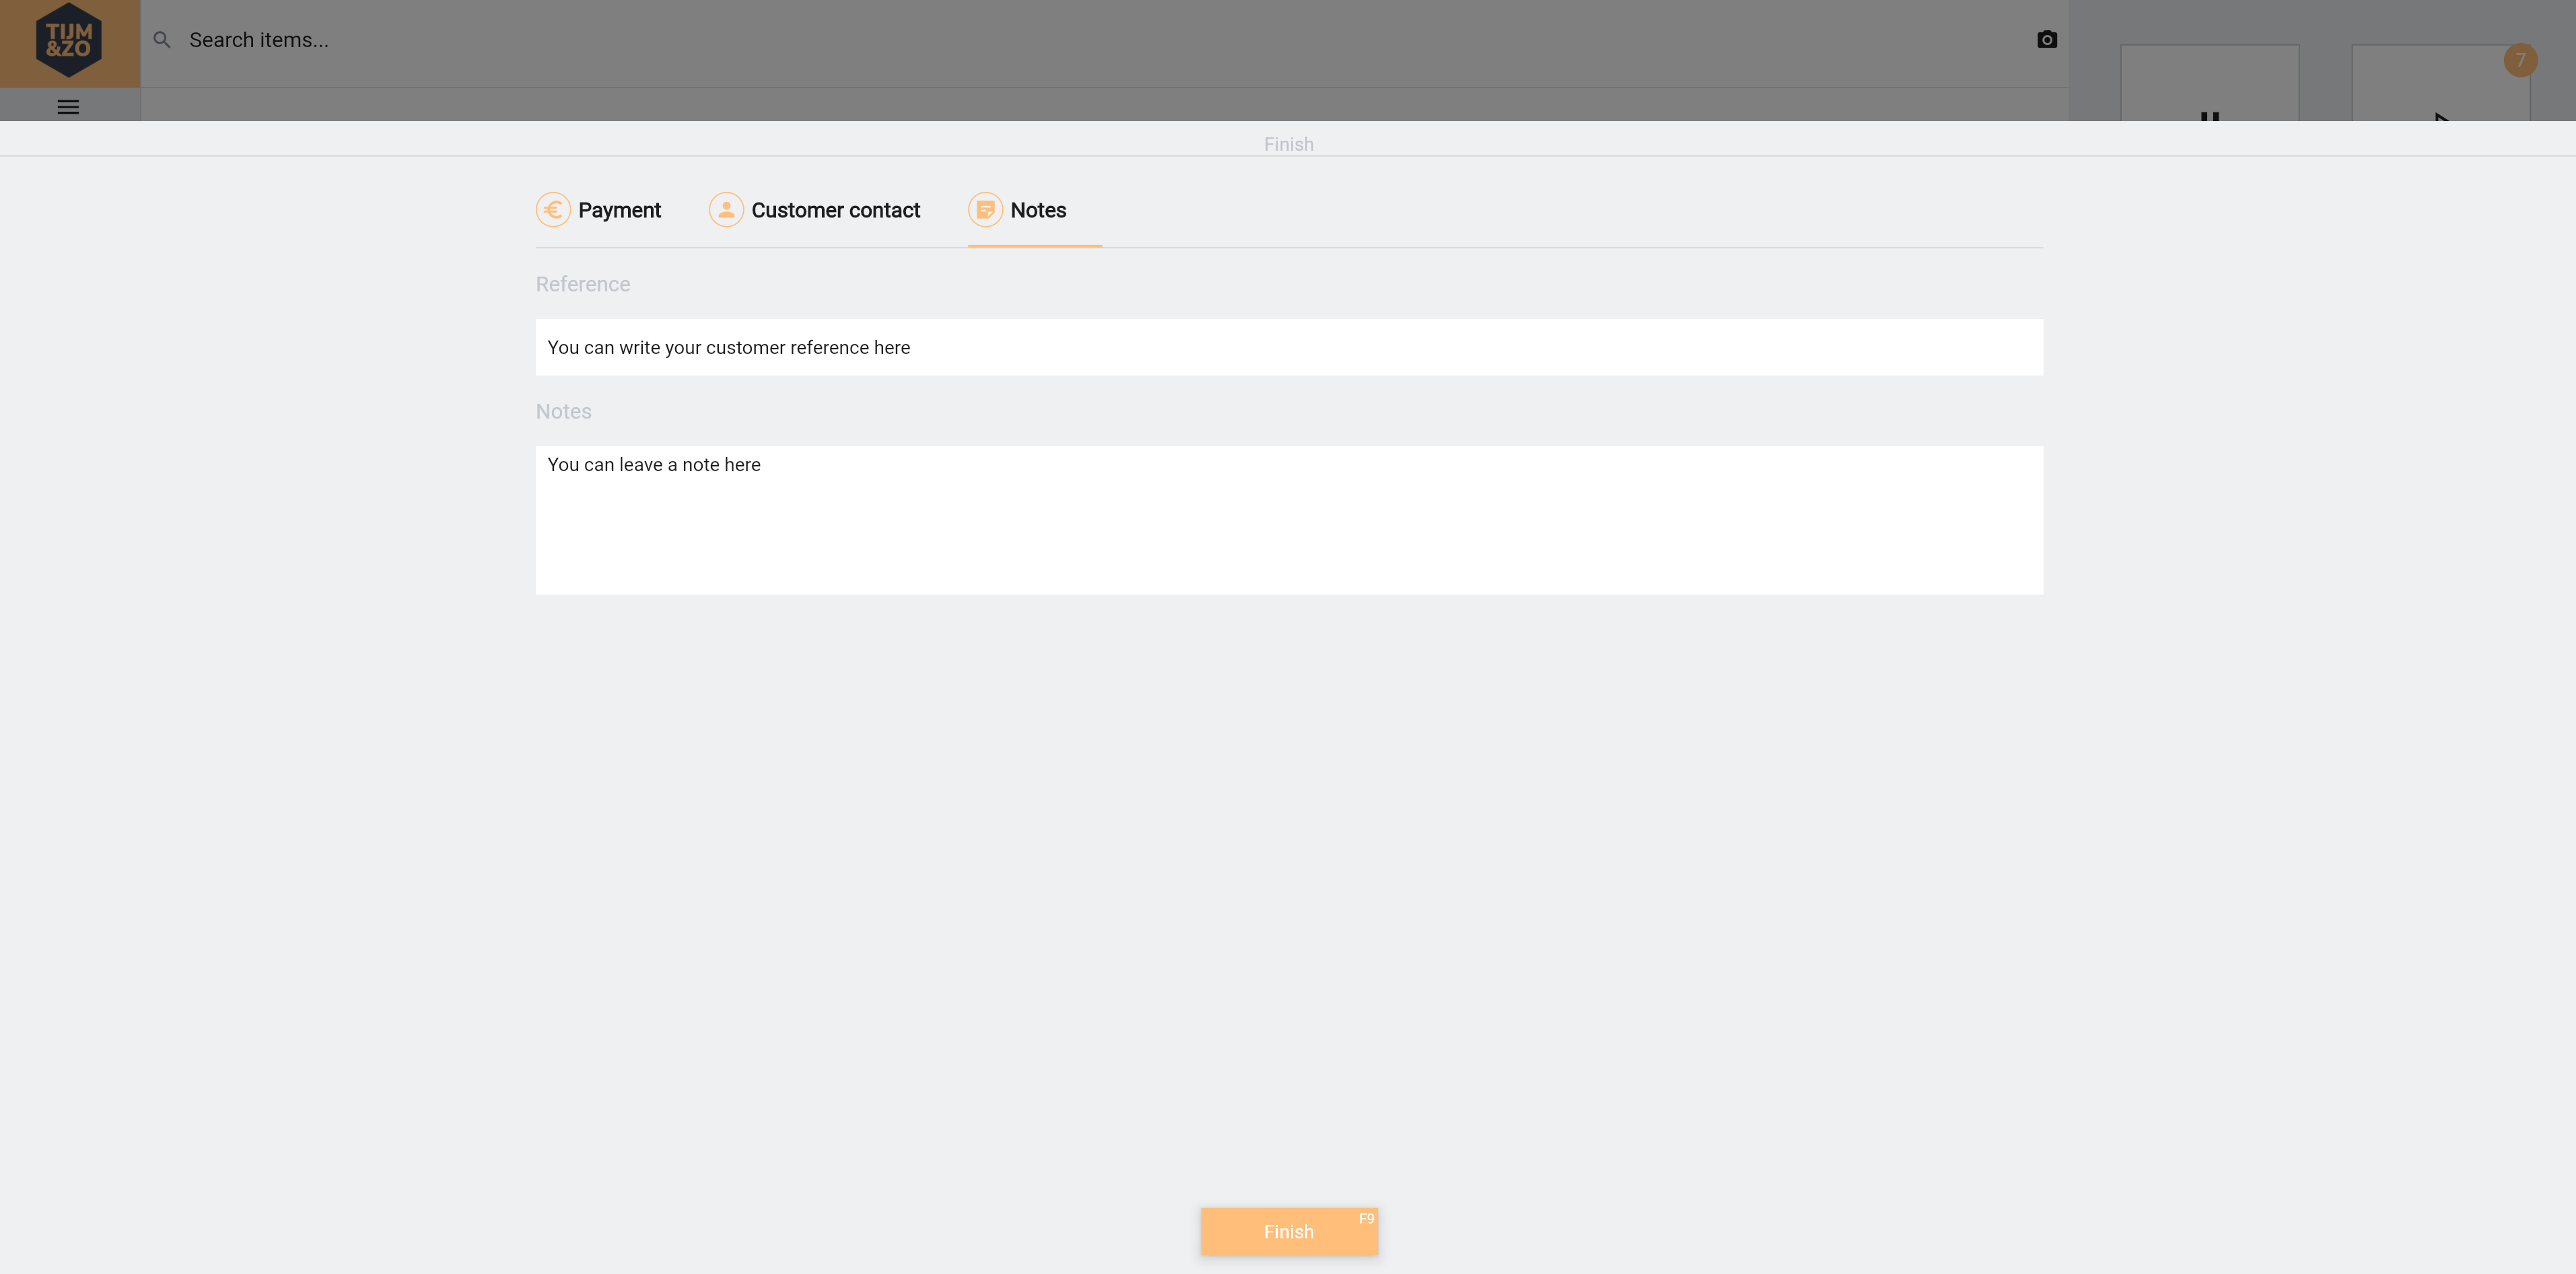
Task: Switch to the Payment tab
Action: [x=619, y=210]
